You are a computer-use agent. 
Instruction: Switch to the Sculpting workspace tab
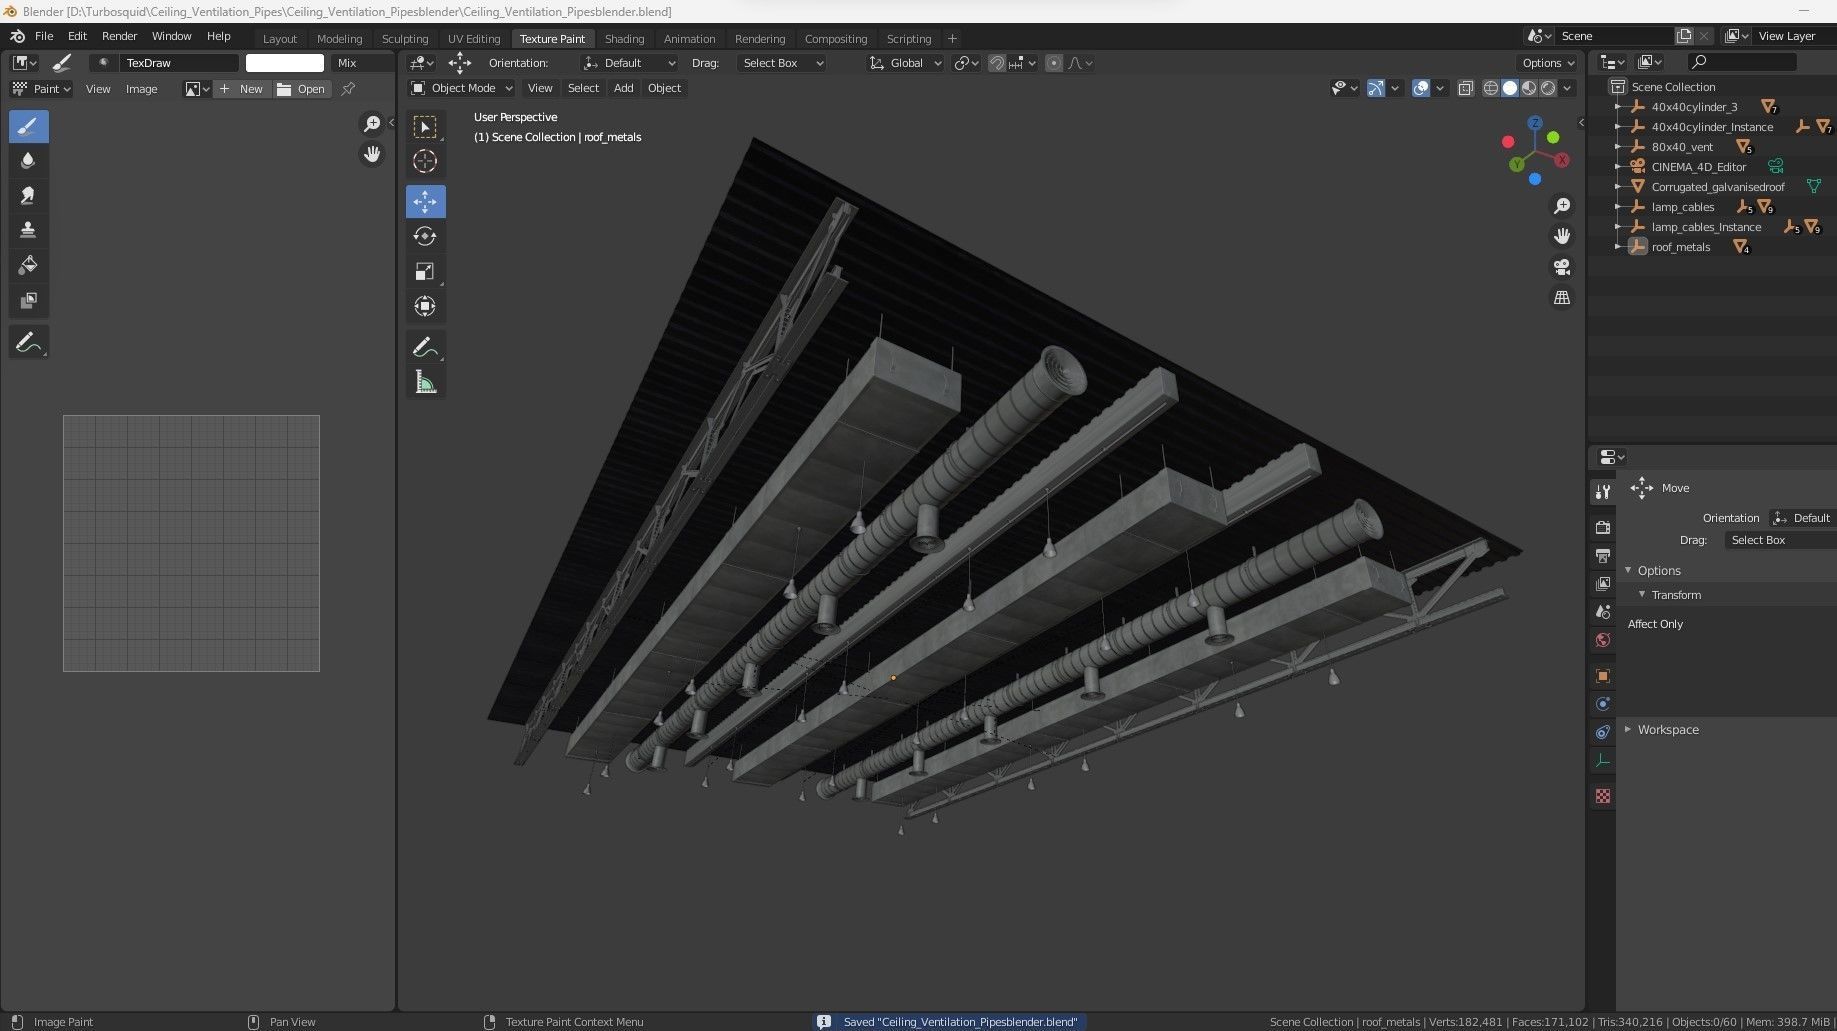coord(405,39)
